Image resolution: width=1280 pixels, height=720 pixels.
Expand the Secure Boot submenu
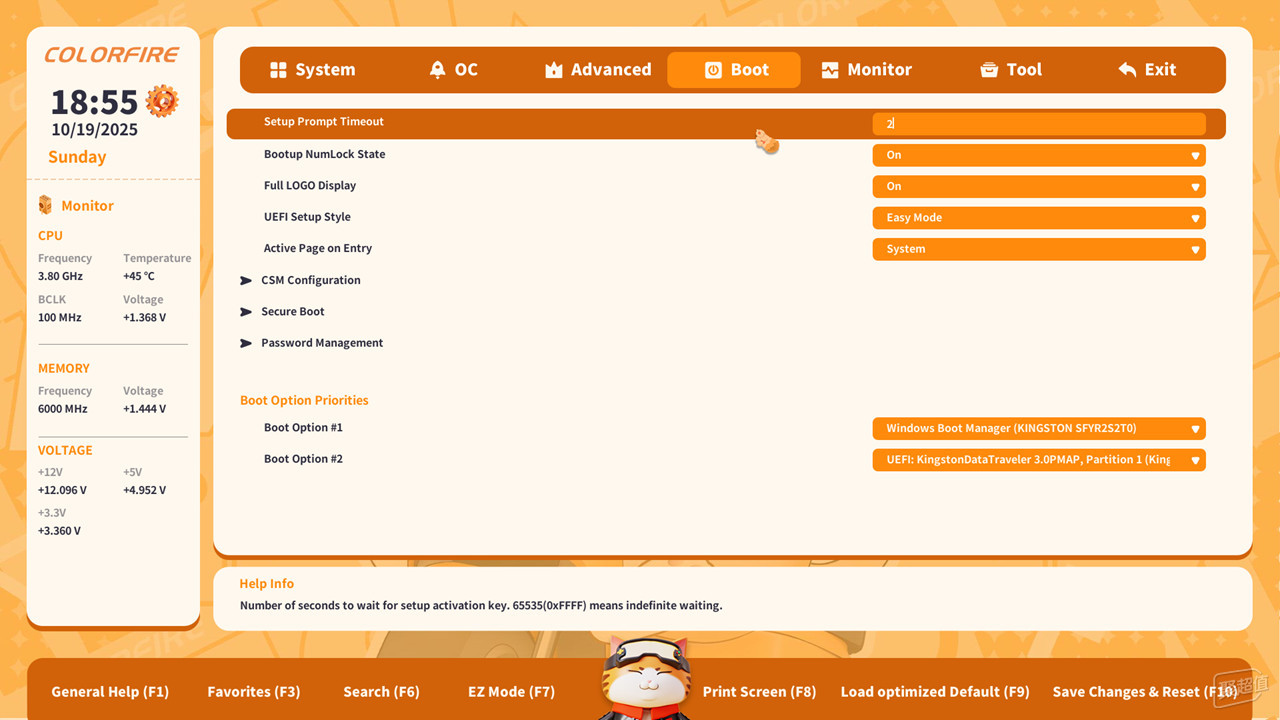click(x=292, y=312)
